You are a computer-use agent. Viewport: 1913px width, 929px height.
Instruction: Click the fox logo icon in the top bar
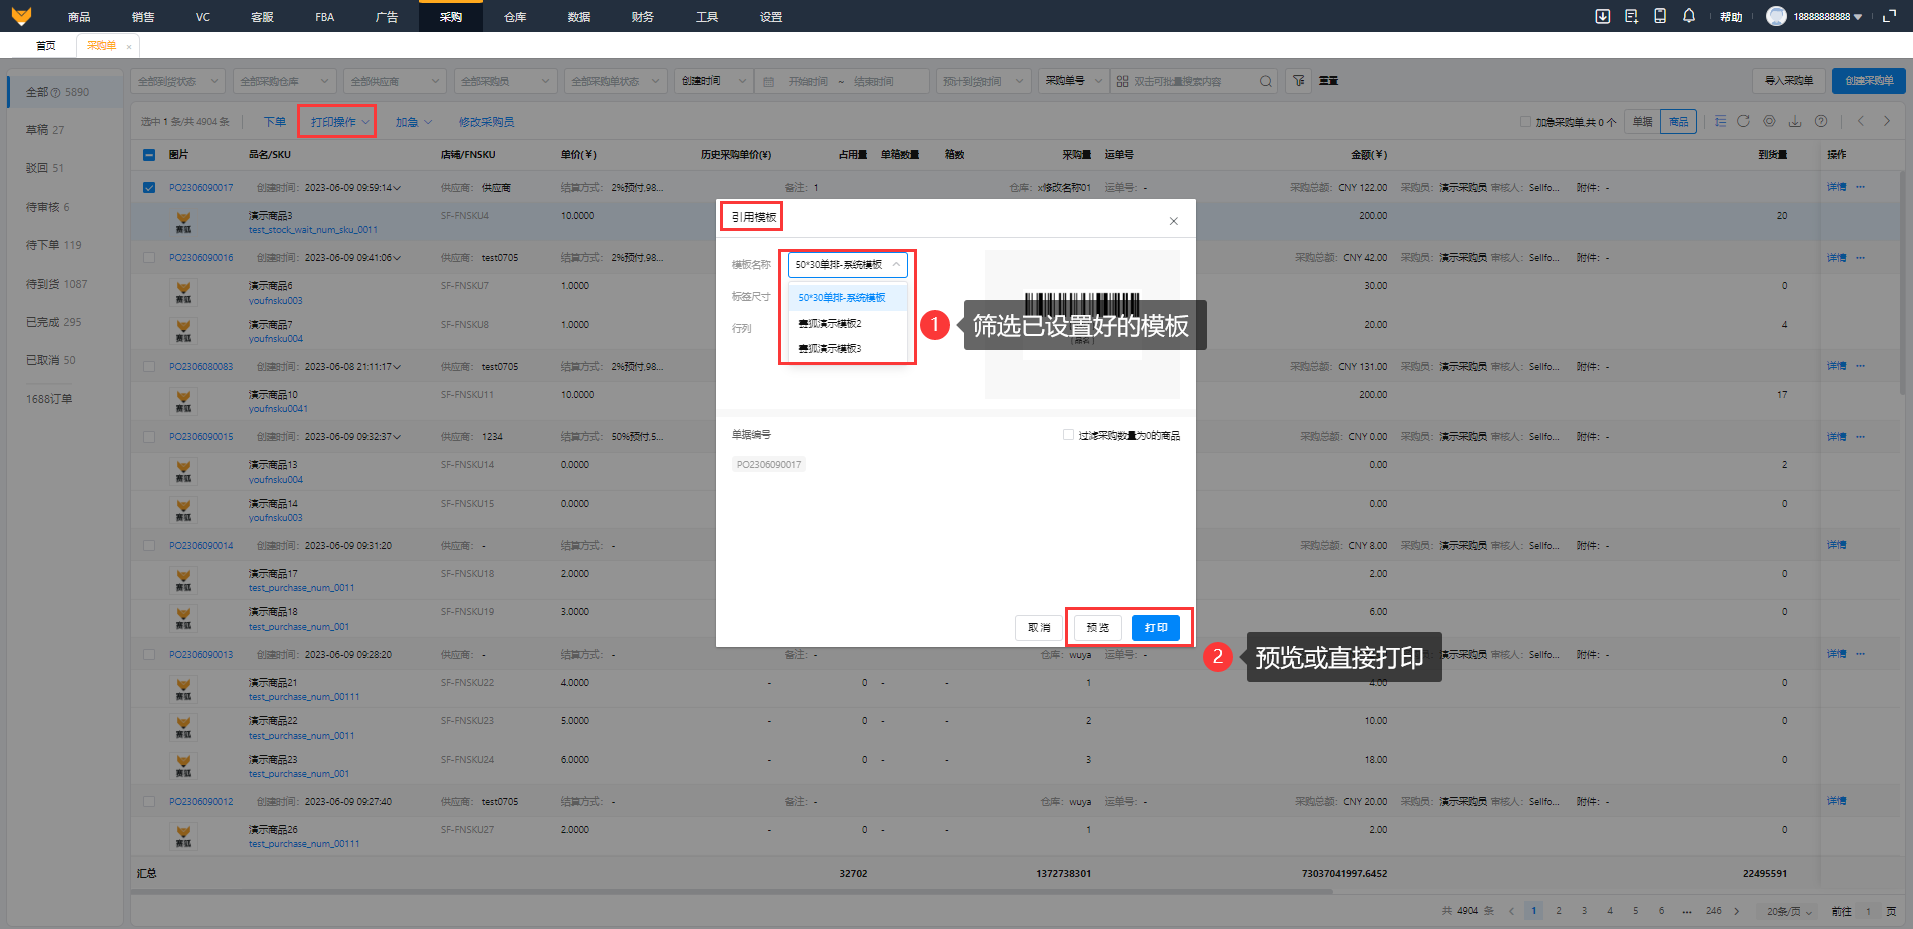(x=21, y=16)
